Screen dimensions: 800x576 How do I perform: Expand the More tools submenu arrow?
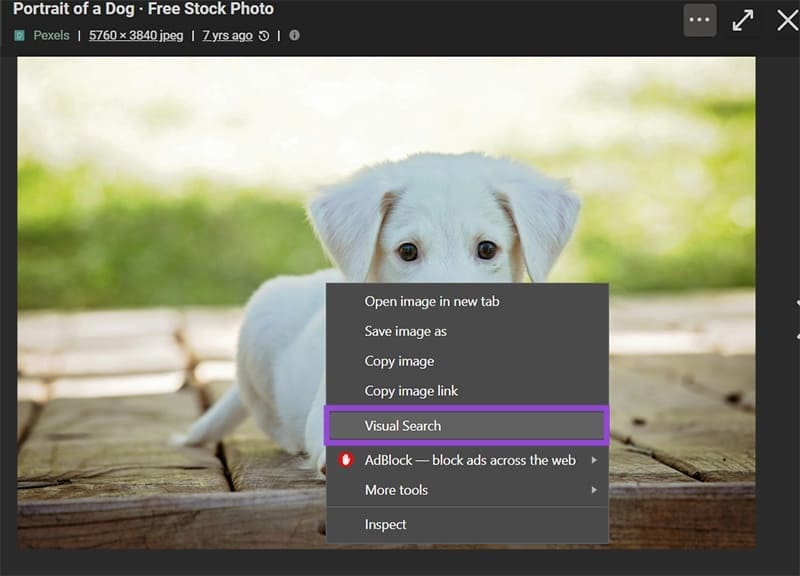(594, 490)
